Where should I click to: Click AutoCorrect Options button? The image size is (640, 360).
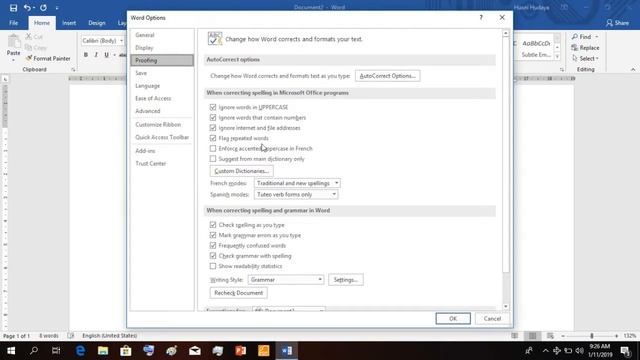(x=387, y=76)
